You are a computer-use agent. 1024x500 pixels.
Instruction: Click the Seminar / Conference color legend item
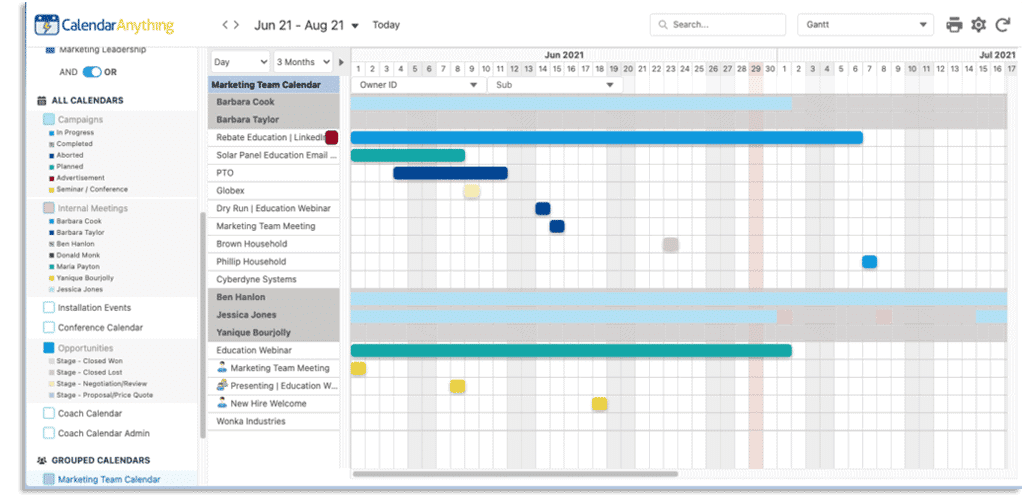click(88, 189)
